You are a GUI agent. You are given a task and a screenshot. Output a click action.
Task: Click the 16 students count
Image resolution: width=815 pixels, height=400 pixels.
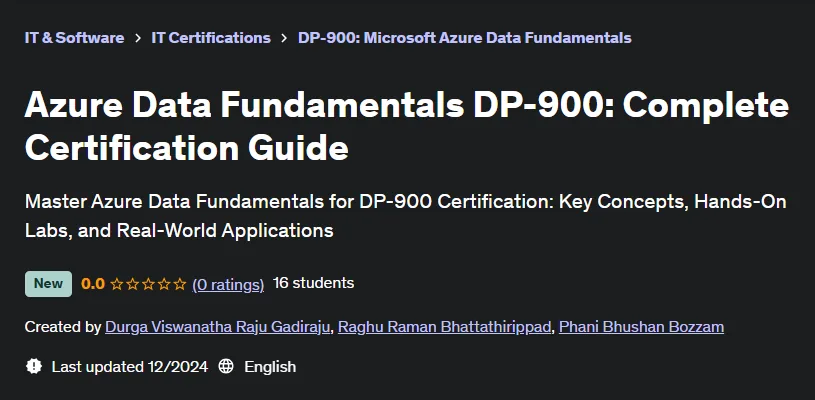(313, 283)
